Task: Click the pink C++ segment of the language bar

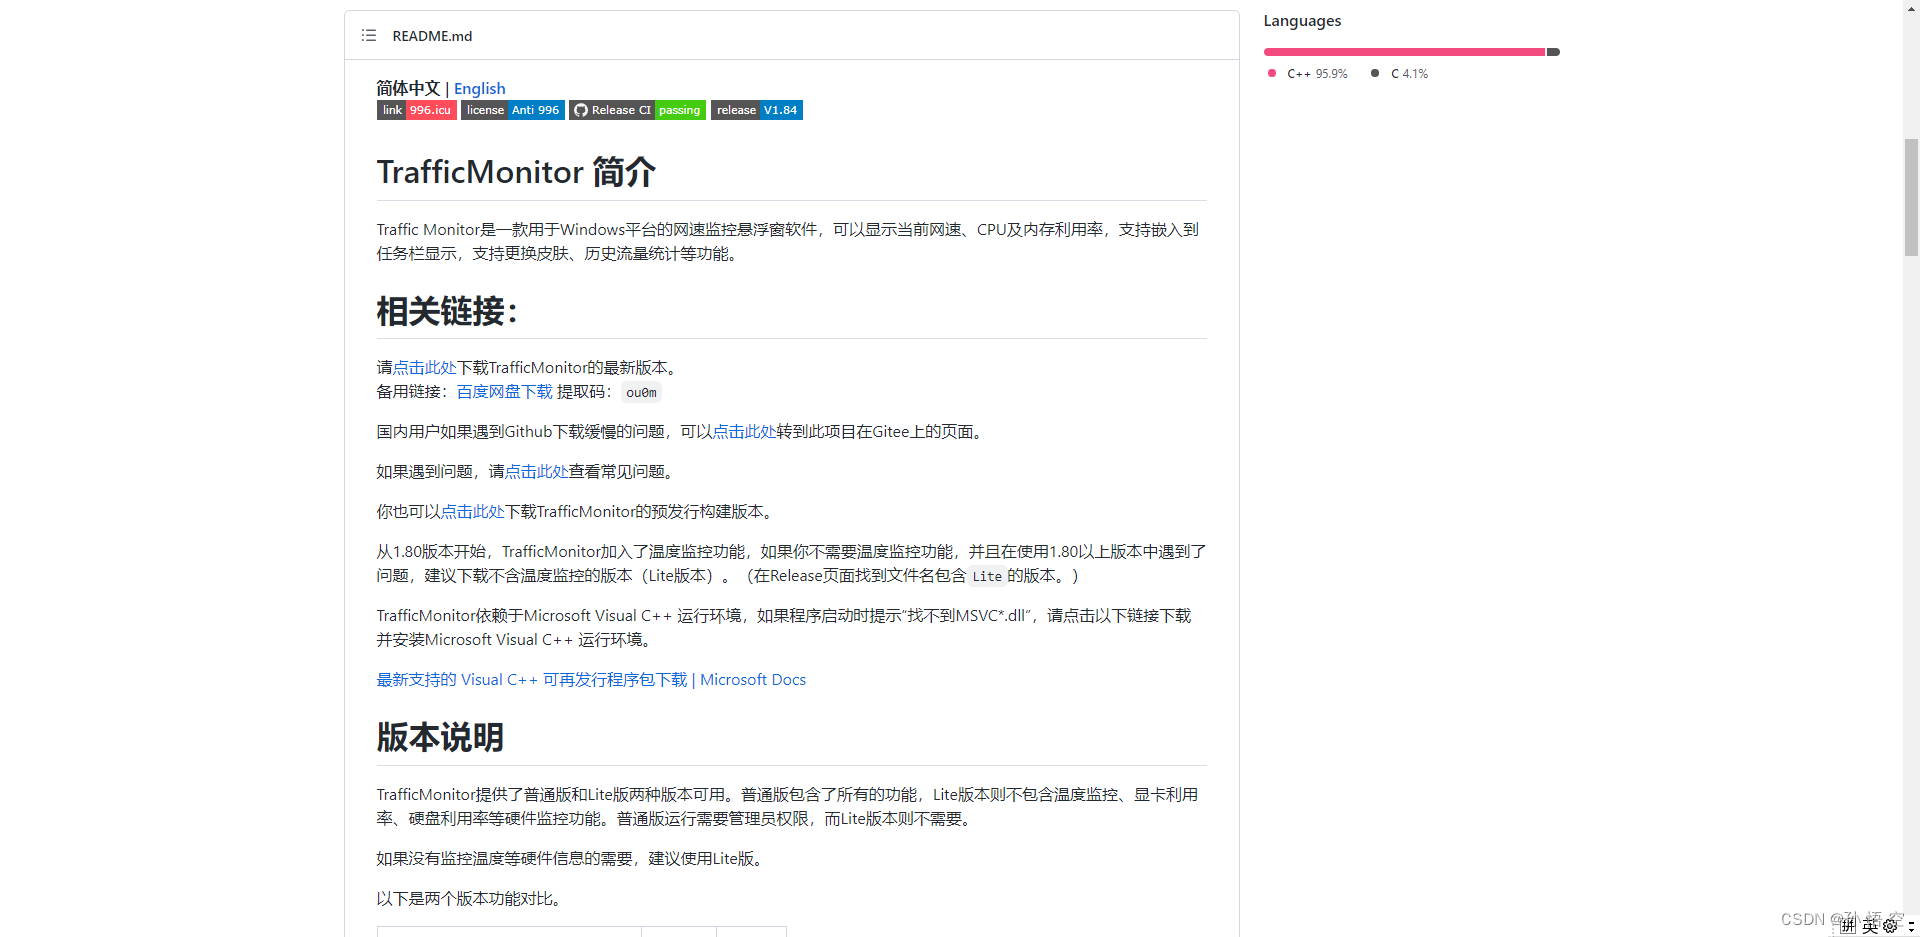Action: [1405, 52]
